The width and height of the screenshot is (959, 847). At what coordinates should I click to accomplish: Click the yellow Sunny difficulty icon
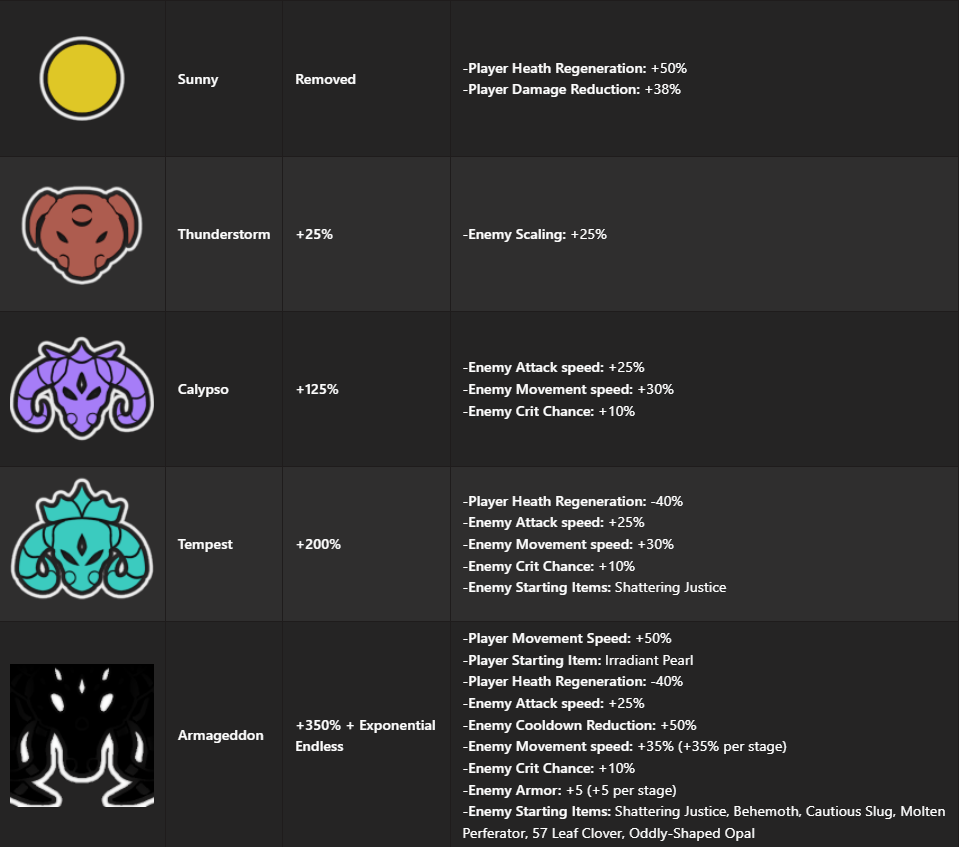pos(82,79)
